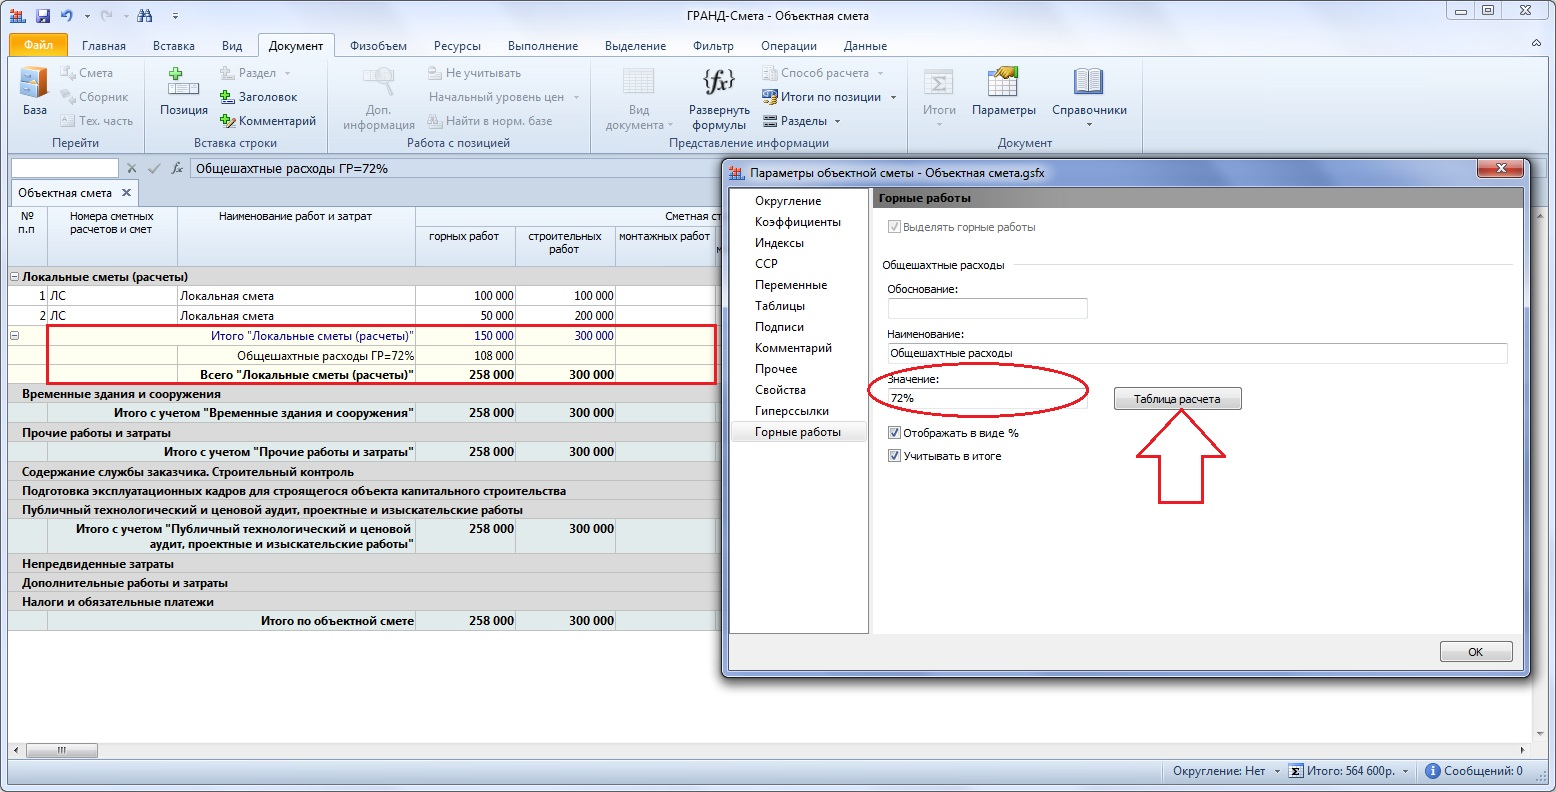Go to Смета in Перейти group

click(x=86, y=73)
